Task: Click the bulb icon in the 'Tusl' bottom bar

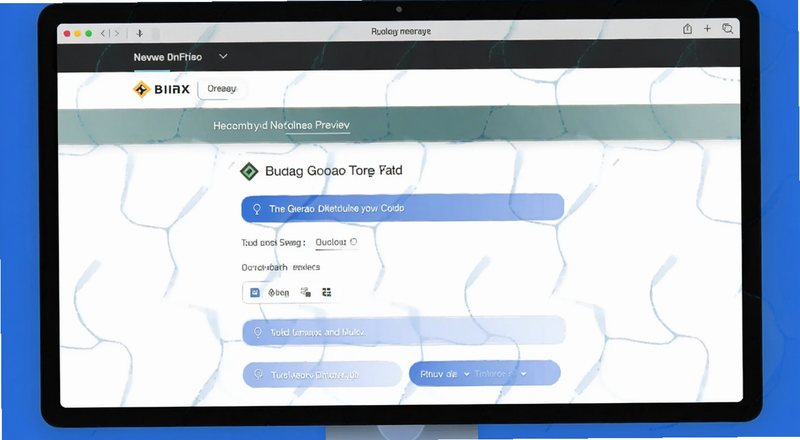Action: pos(258,375)
